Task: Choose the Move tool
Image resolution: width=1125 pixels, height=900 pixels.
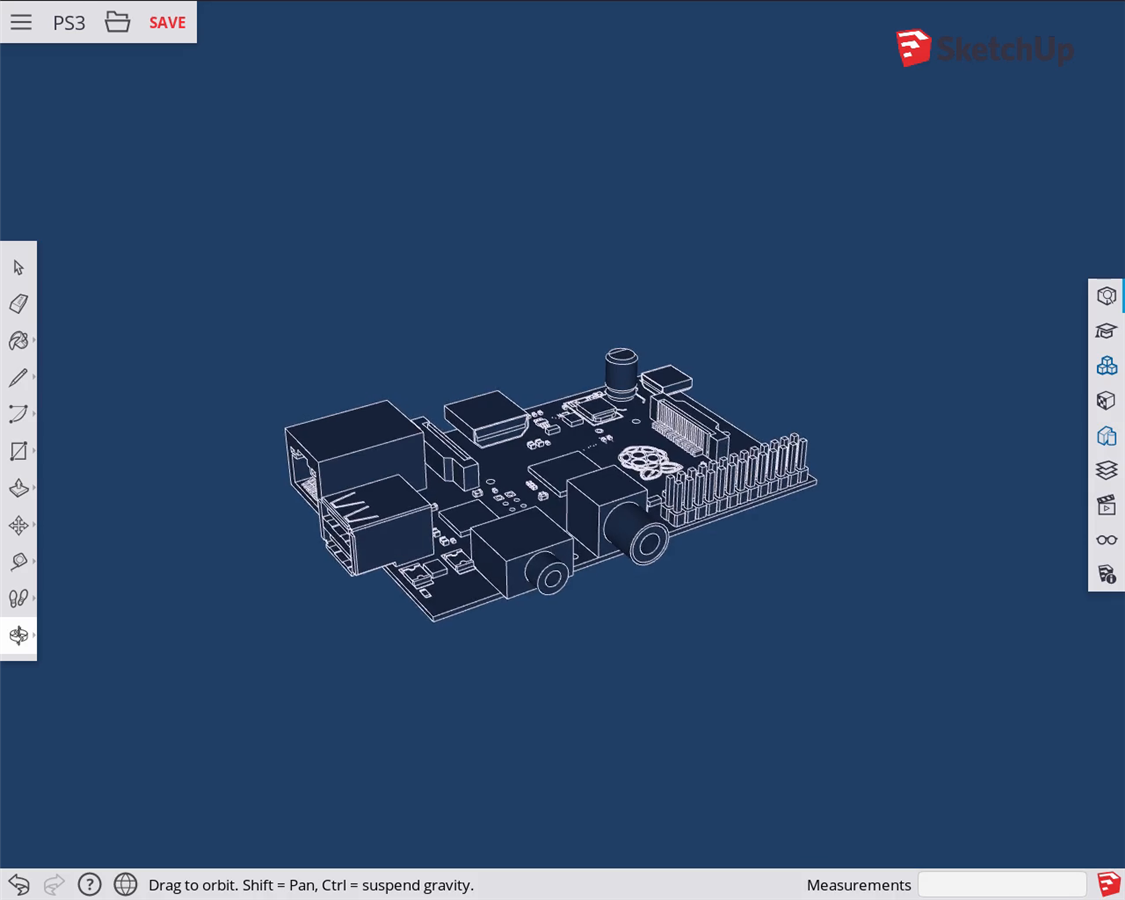Action: click(x=19, y=525)
